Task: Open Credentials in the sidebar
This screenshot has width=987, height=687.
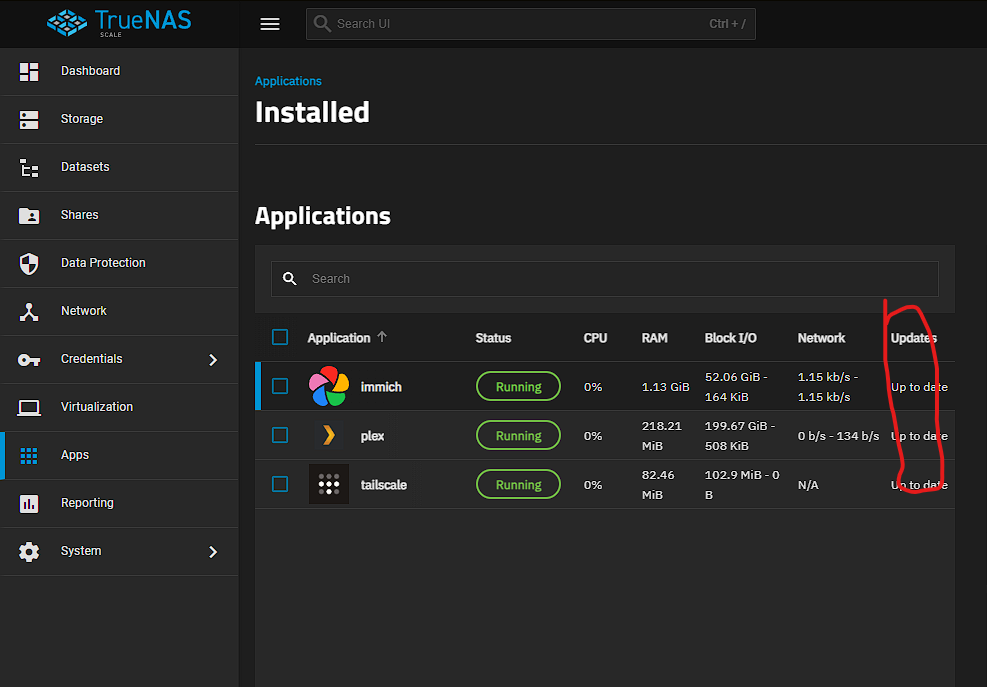Action: tap(120, 360)
